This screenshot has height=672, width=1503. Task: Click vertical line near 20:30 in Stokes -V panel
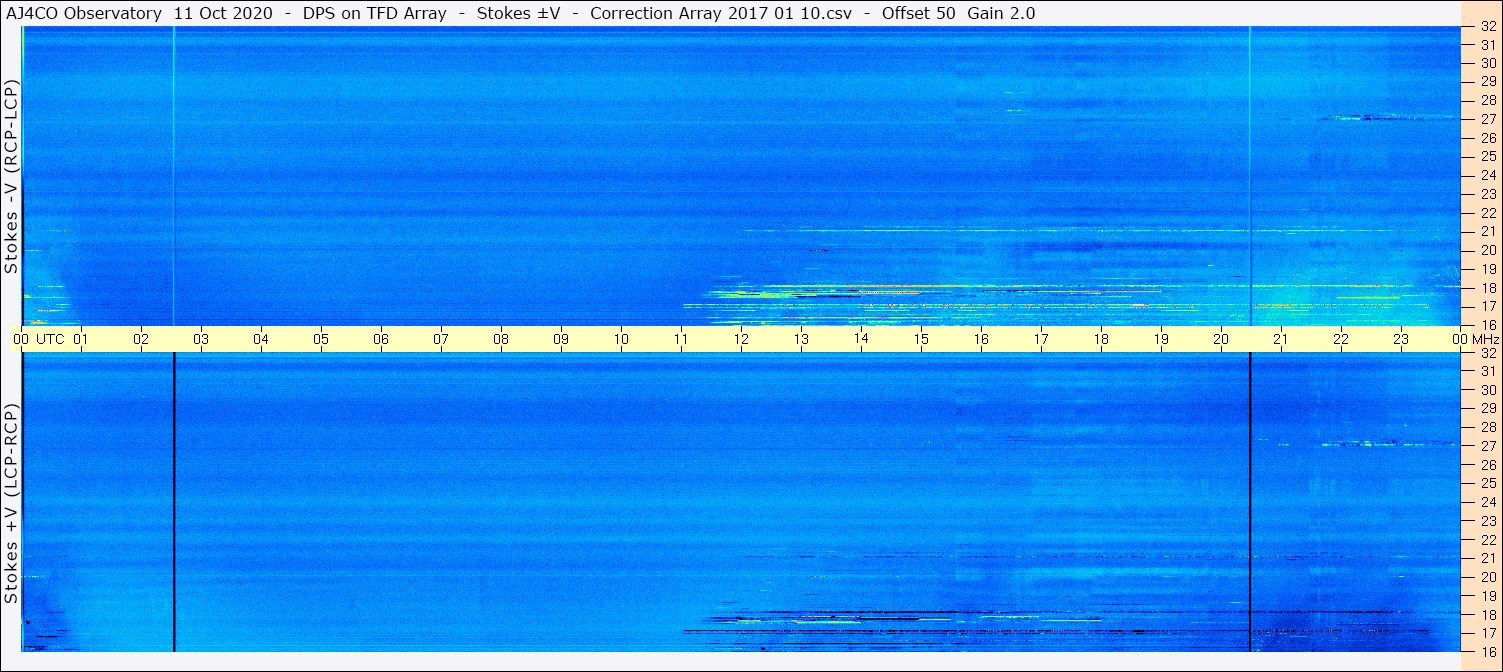click(1250, 176)
